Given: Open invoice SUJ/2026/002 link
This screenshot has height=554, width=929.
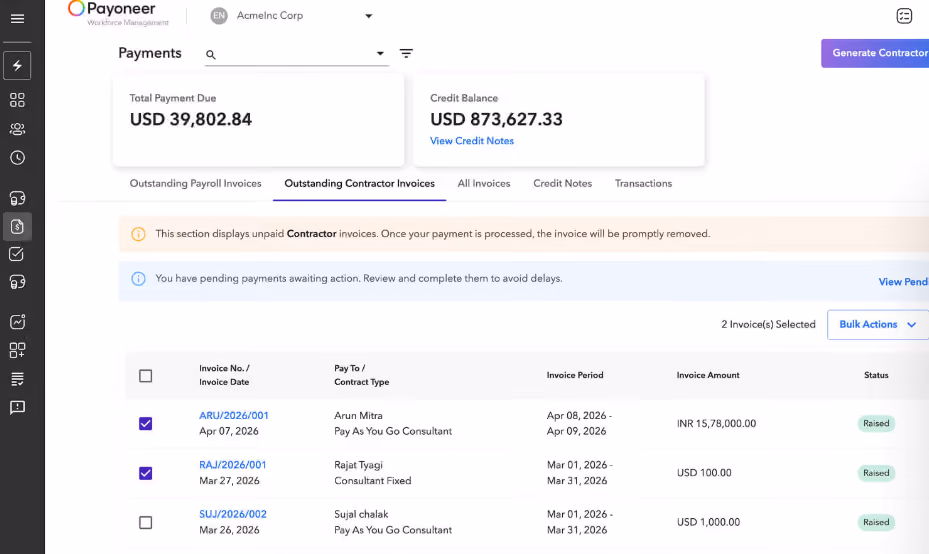Looking at the screenshot, I should [232, 514].
